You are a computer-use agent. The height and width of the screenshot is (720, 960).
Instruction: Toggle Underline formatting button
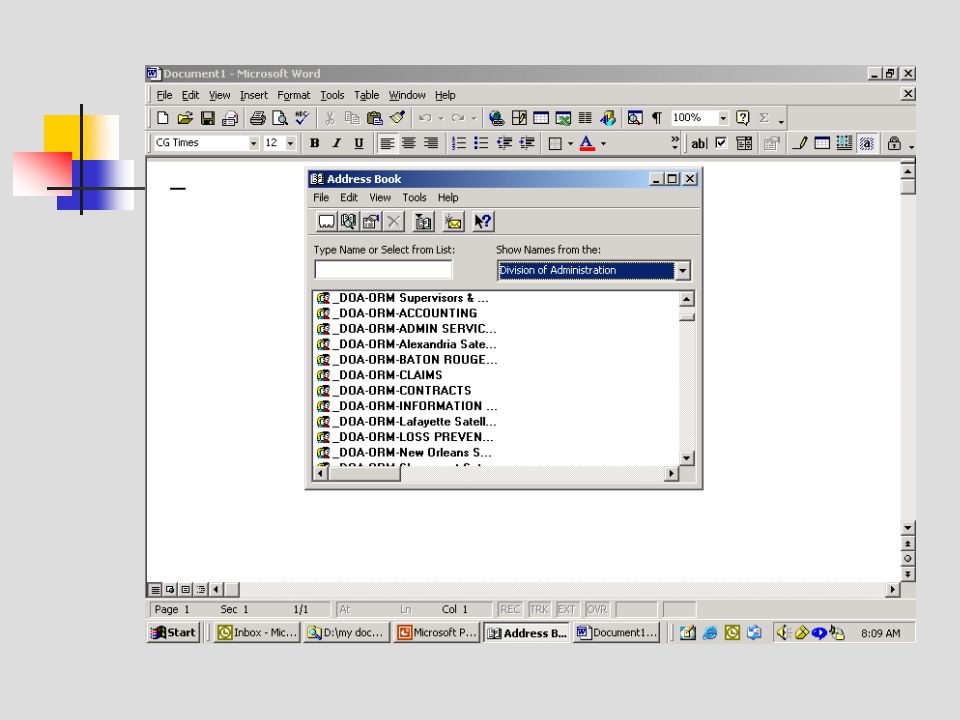[359, 143]
